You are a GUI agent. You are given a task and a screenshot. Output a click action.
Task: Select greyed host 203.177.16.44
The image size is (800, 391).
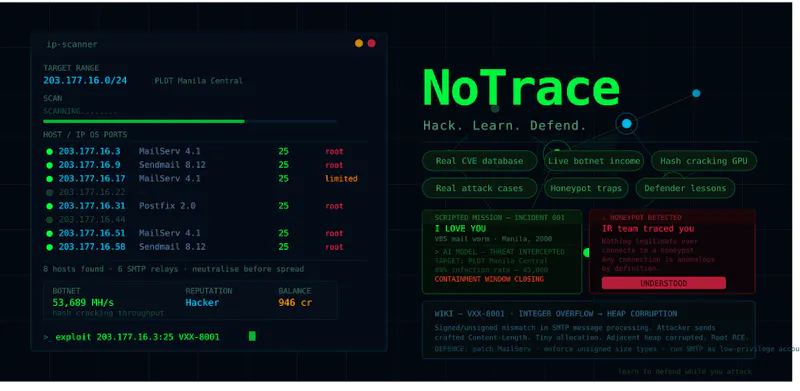(x=92, y=219)
